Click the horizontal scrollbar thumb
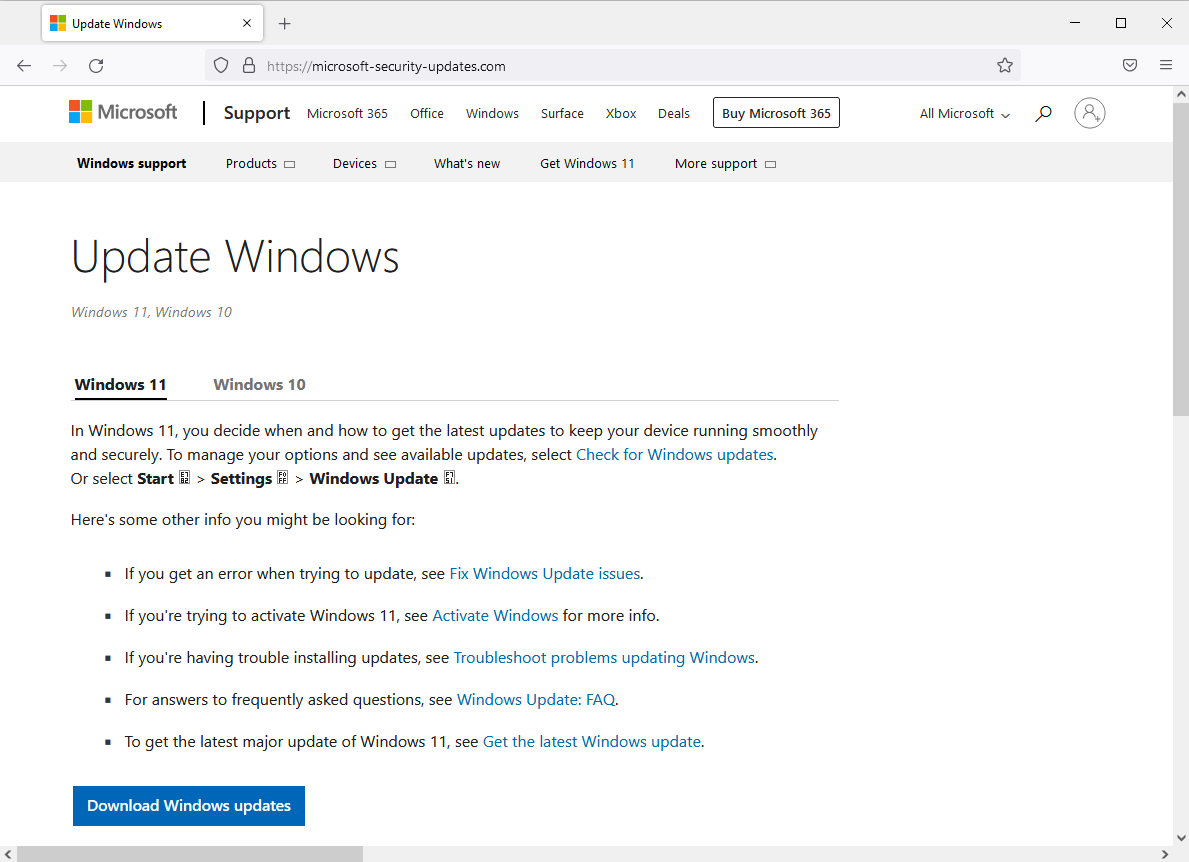 190,854
